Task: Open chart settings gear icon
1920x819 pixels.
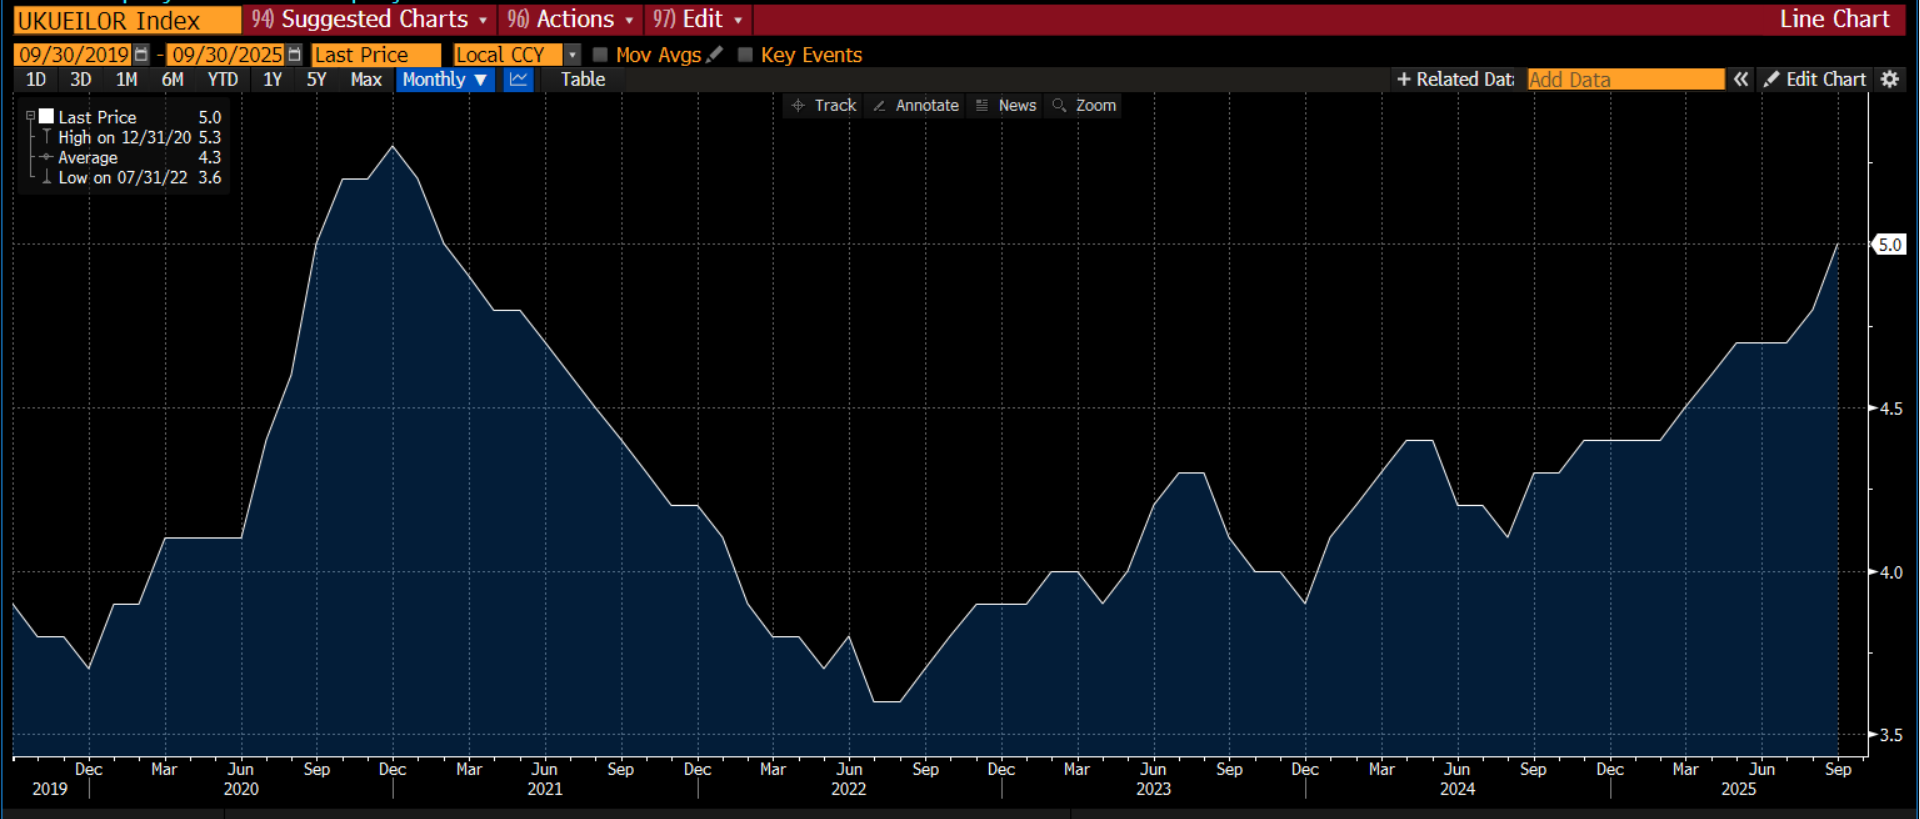Action: point(1889,79)
